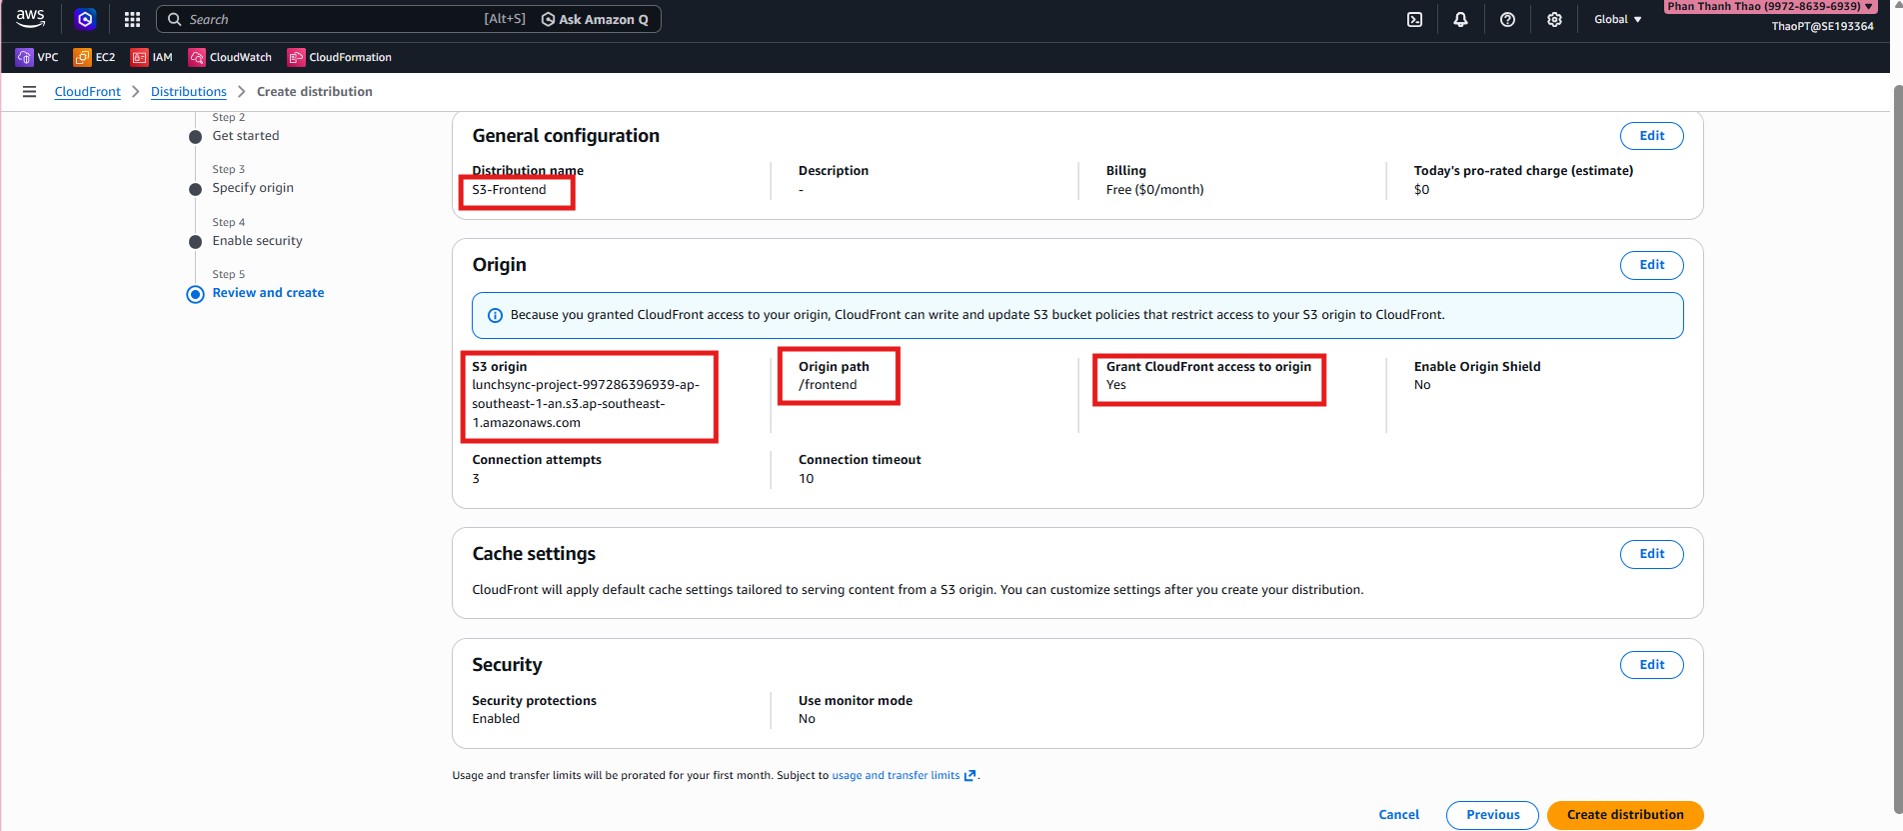The height and width of the screenshot is (831, 1903).
Task: Click the AWS logo home icon
Action: pos(30,18)
